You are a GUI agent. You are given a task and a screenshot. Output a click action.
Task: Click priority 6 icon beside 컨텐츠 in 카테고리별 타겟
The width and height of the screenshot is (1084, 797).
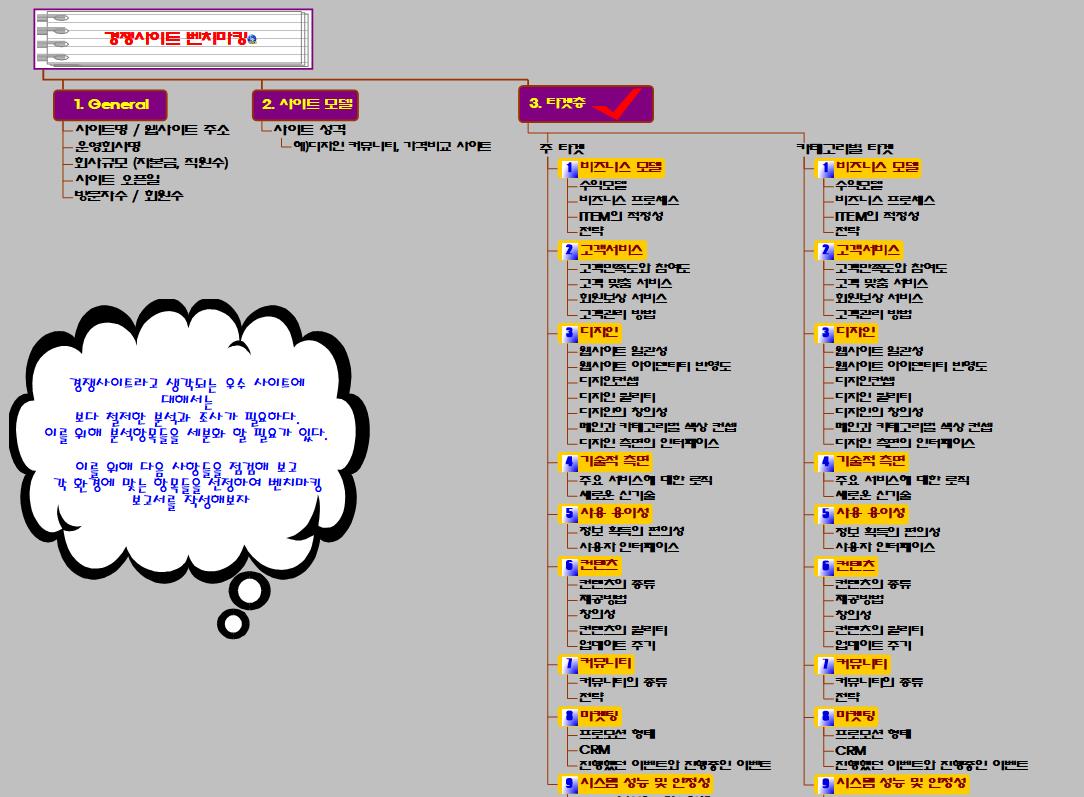pos(826,567)
